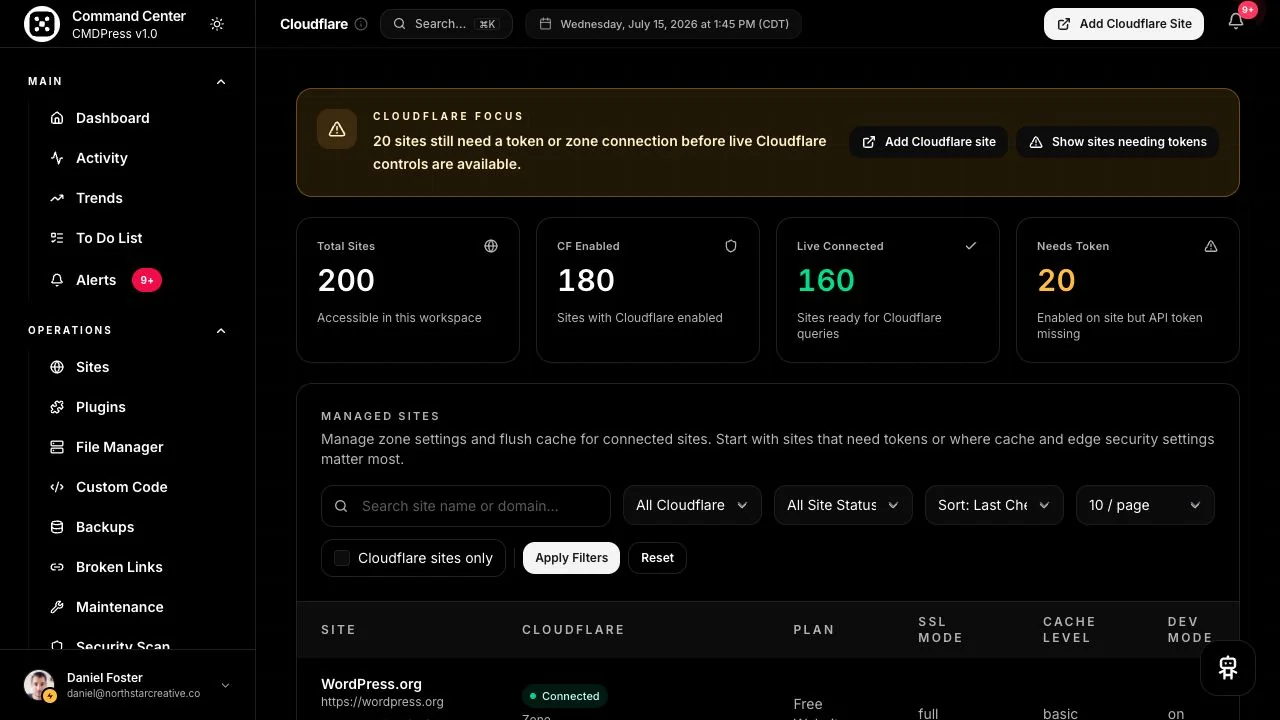Enable the Cloudflare sites only checkbox
Image resolution: width=1280 pixels, height=720 pixels.
342,558
